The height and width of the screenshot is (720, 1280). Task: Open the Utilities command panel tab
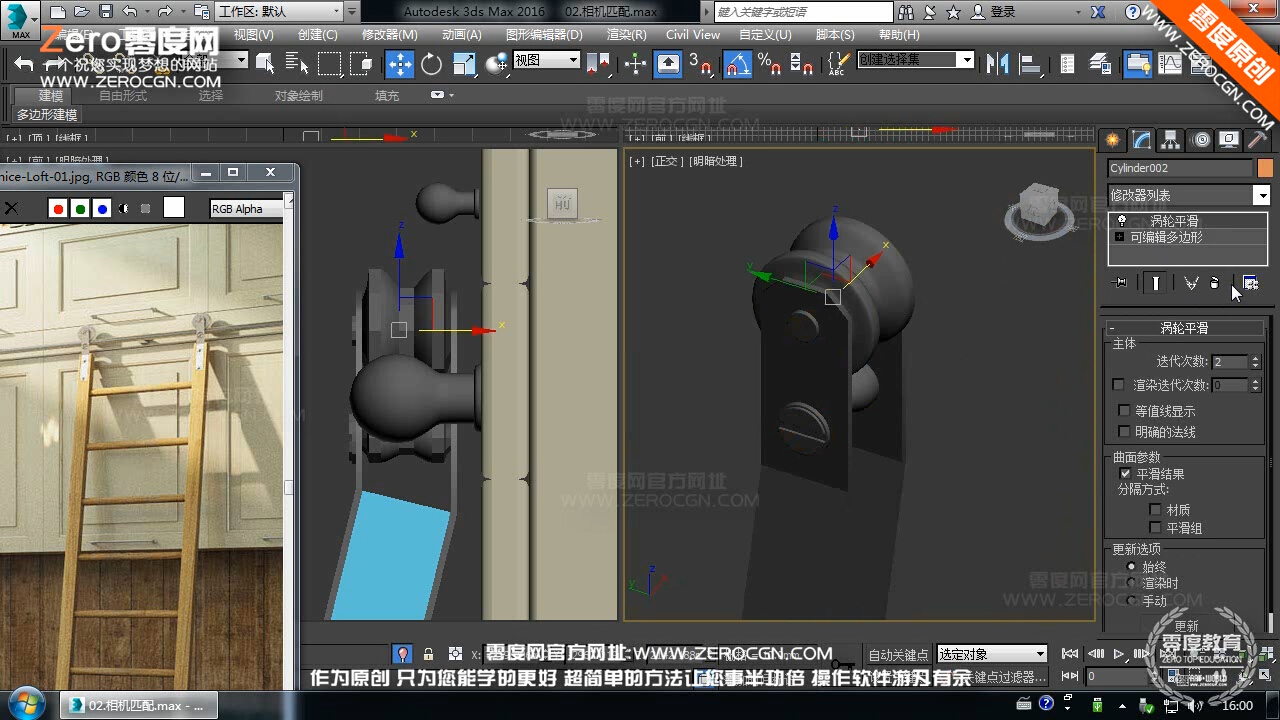tap(1258, 140)
